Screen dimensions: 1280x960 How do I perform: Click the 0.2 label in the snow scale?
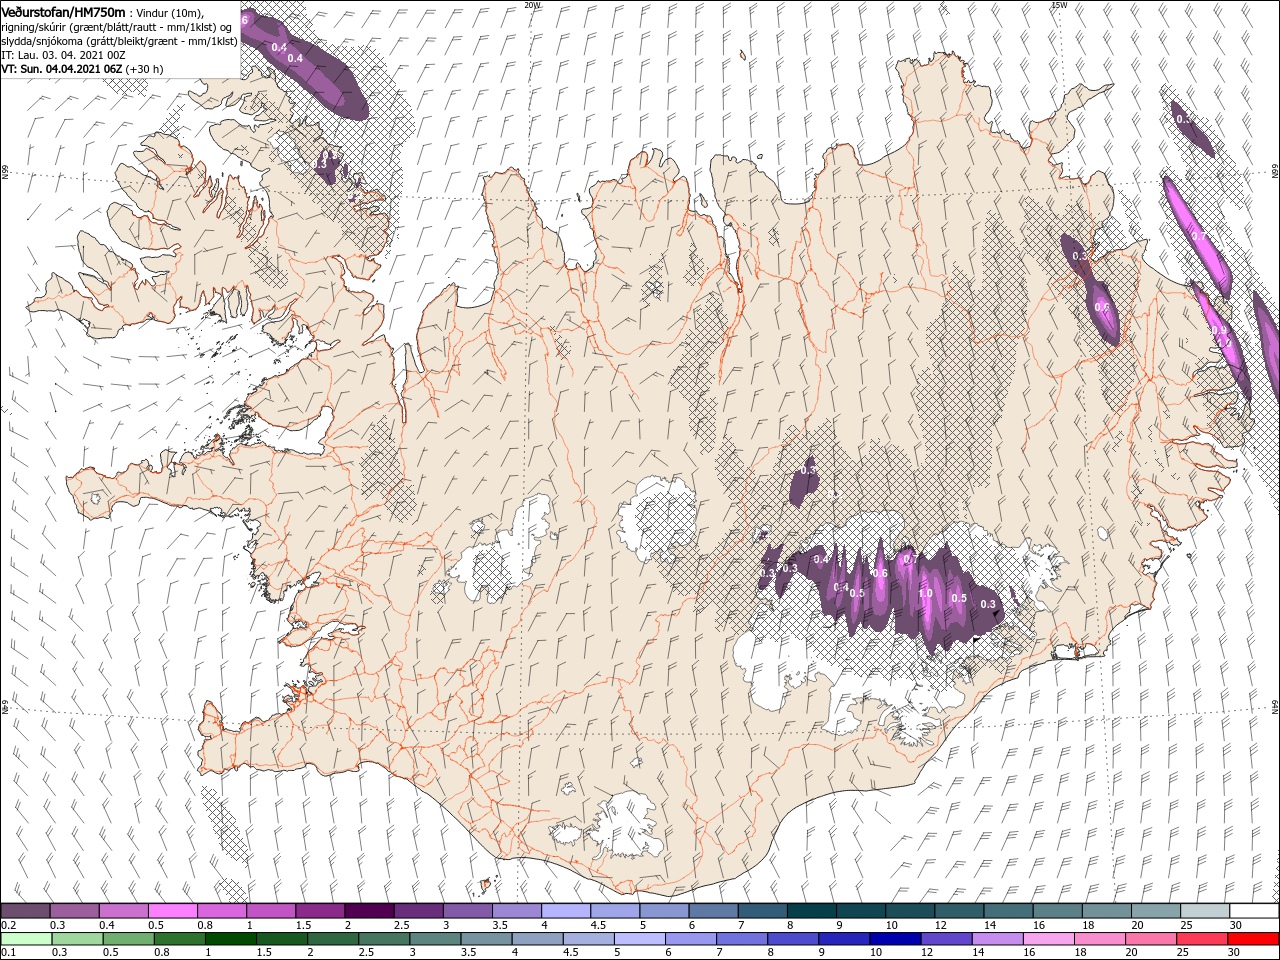click(x=8, y=925)
